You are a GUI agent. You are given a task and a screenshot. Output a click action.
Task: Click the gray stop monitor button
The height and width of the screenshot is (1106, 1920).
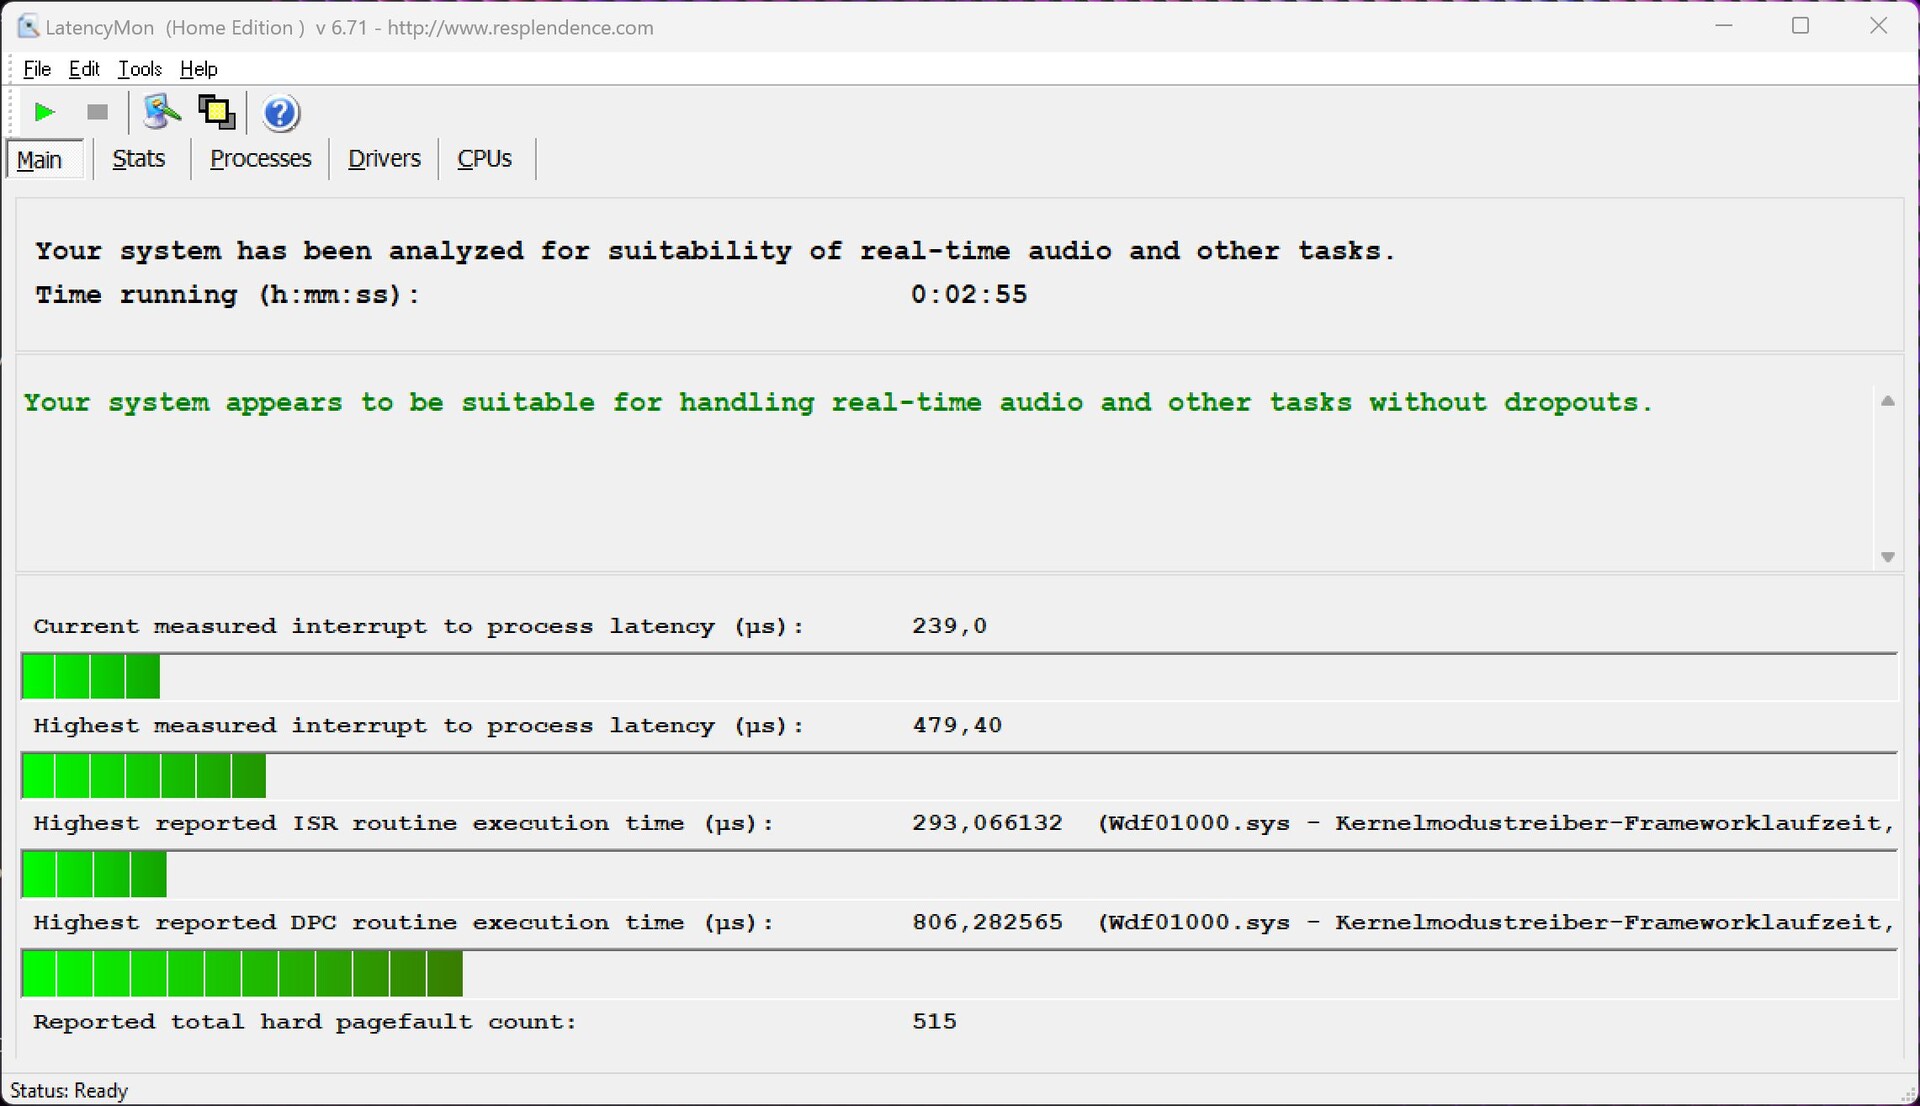pyautogui.click(x=97, y=112)
